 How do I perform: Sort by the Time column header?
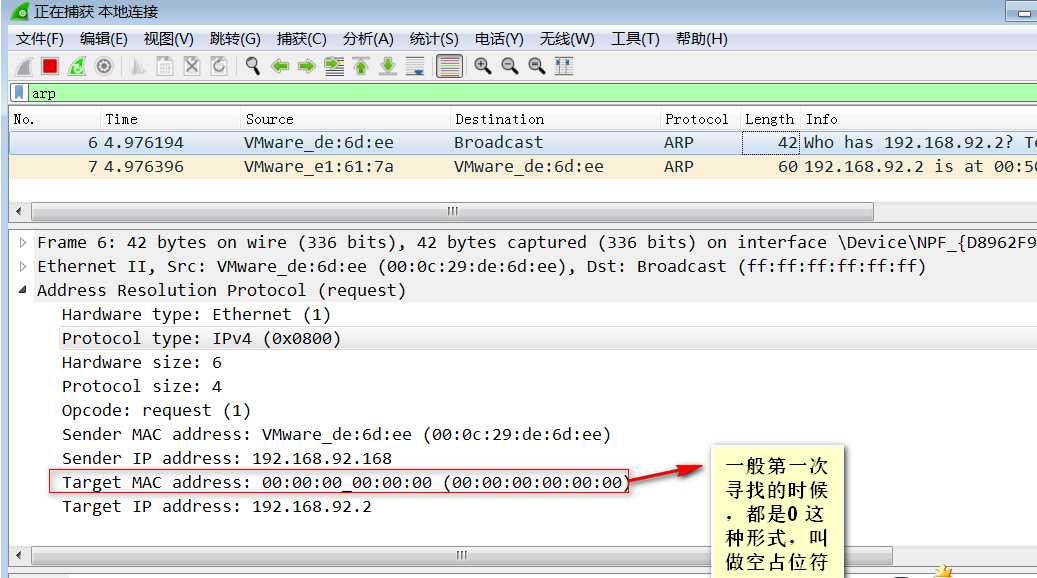tap(171, 119)
